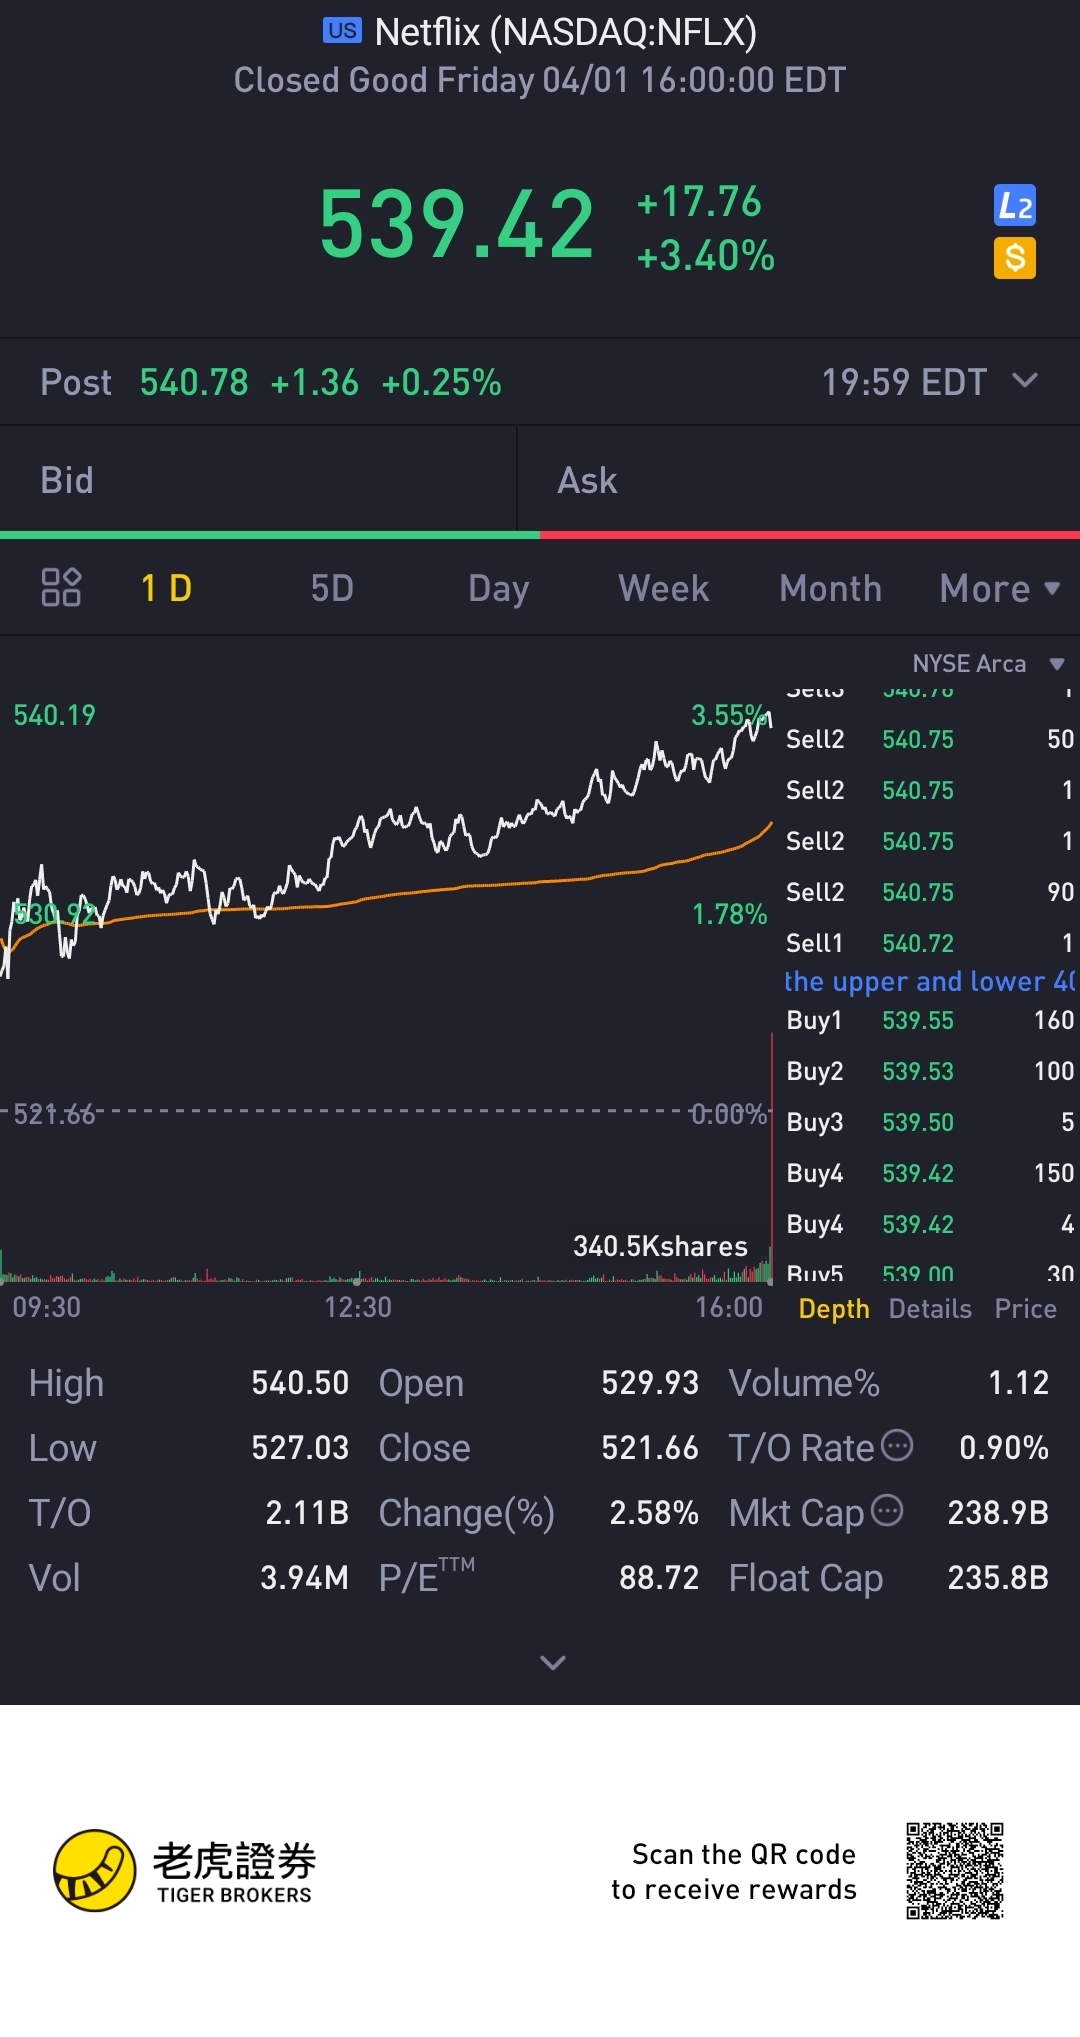The height and width of the screenshot is (2037, 1080).
Task: Select Buy2 row at 539.53
Action: tap(929, 1071)
